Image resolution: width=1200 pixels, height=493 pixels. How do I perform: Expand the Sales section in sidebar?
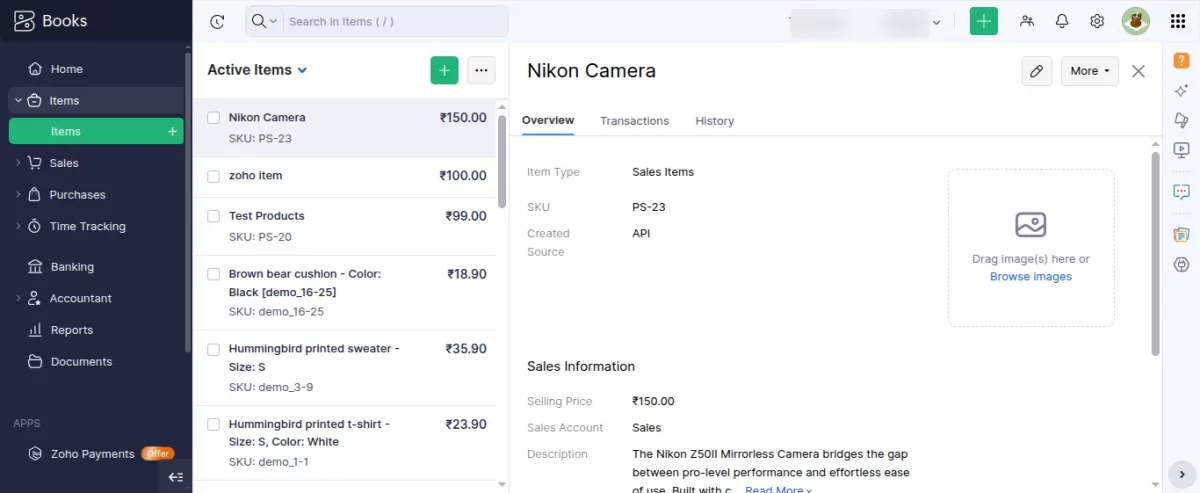(x=18, y=163)
